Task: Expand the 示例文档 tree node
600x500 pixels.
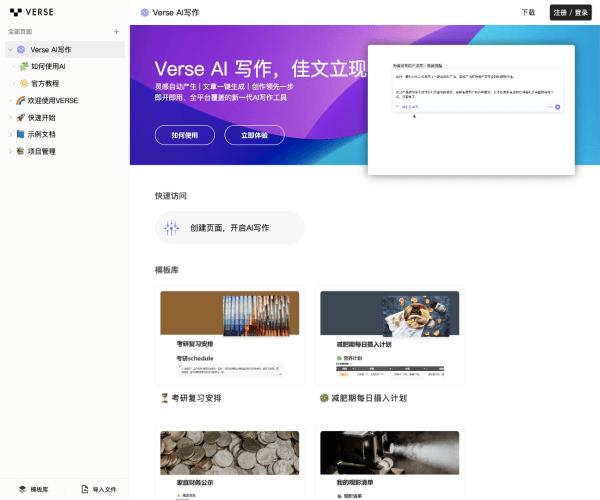Action: tap(9, 134)
